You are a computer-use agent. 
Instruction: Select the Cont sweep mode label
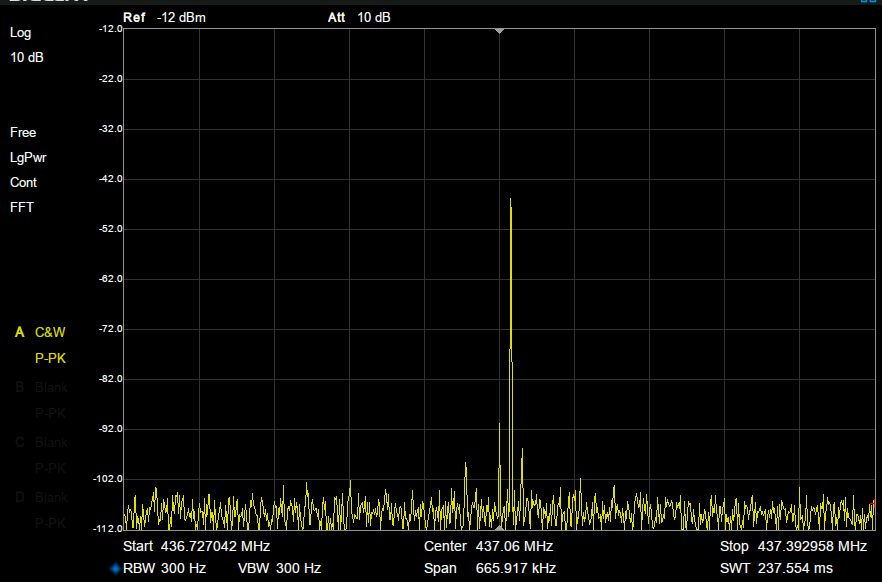(23, 183)
